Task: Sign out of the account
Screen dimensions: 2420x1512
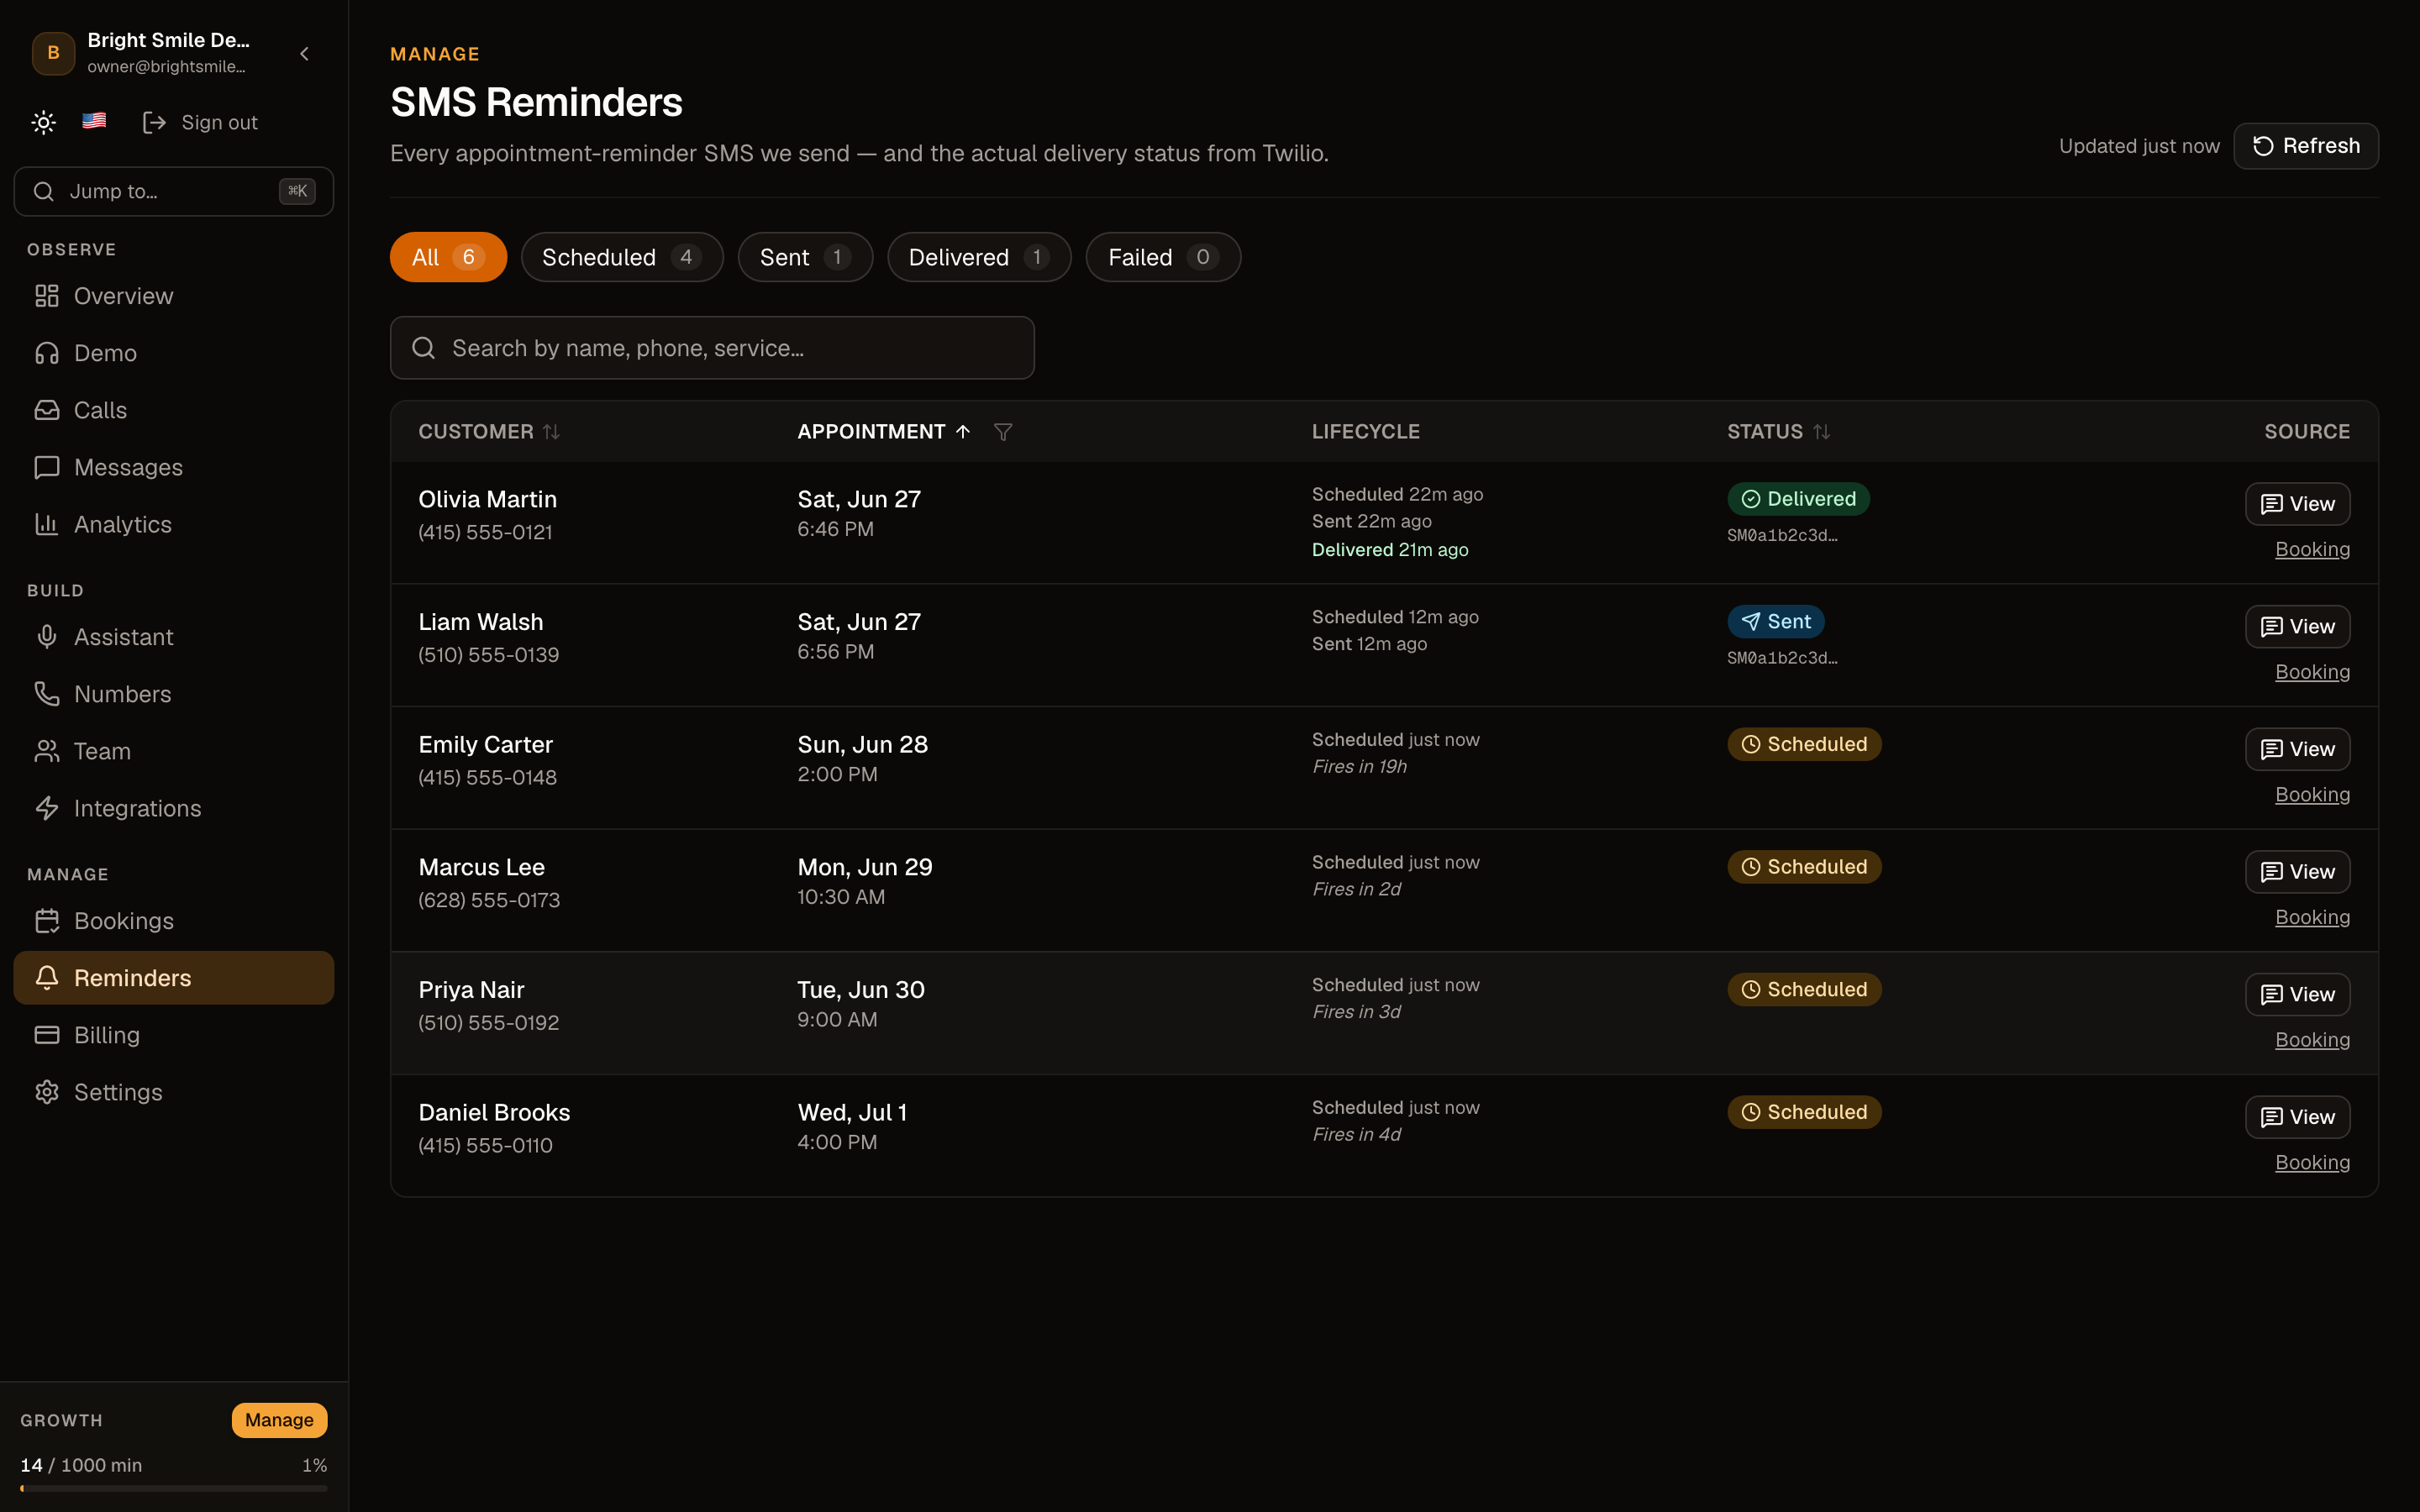Action: 200,122
